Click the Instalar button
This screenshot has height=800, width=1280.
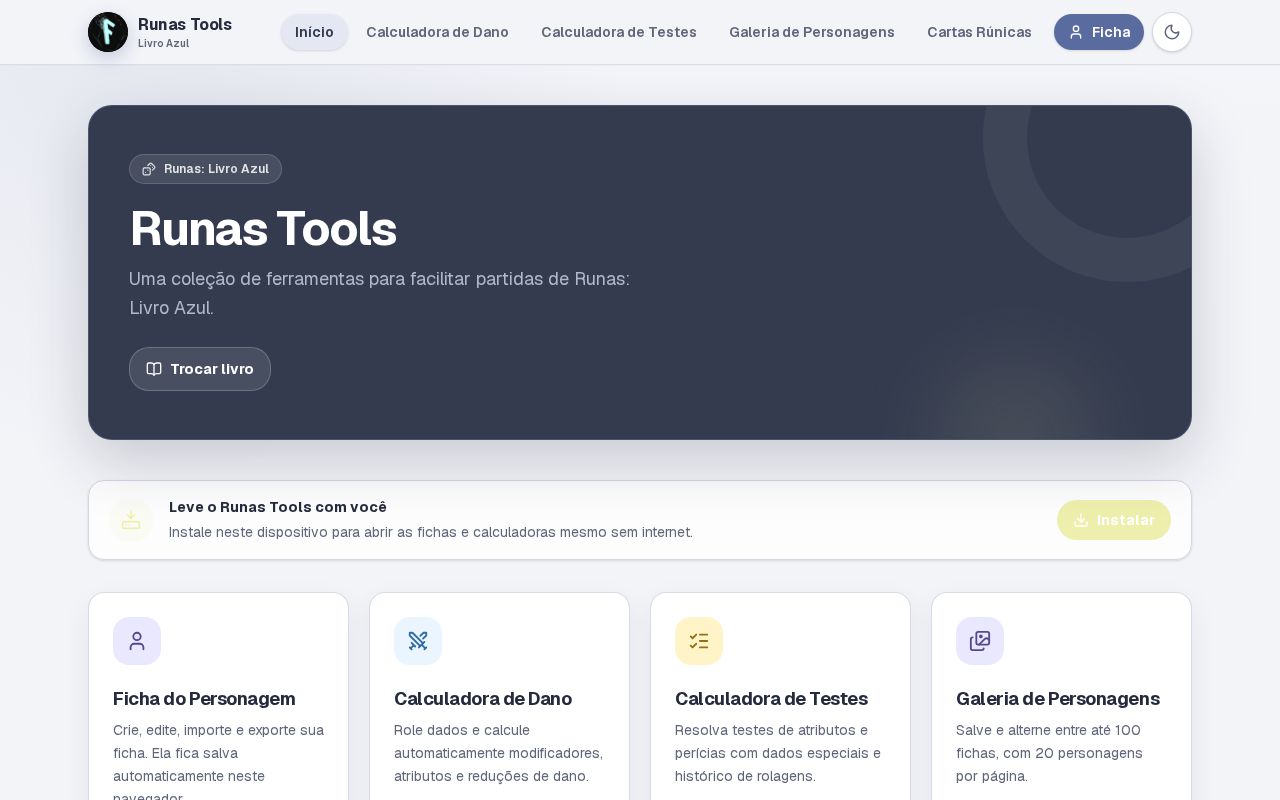[1114, 520]
